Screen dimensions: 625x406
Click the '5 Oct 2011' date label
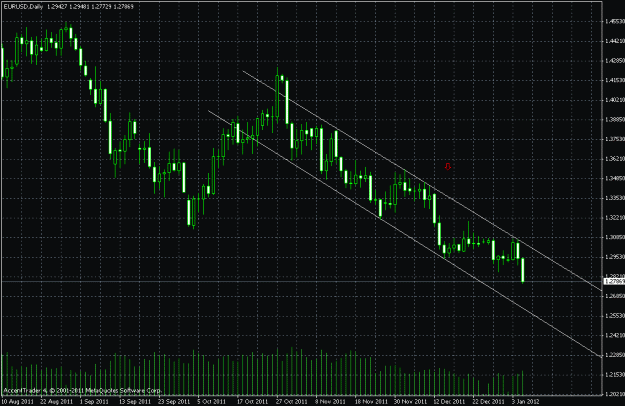tap(211, 401)
